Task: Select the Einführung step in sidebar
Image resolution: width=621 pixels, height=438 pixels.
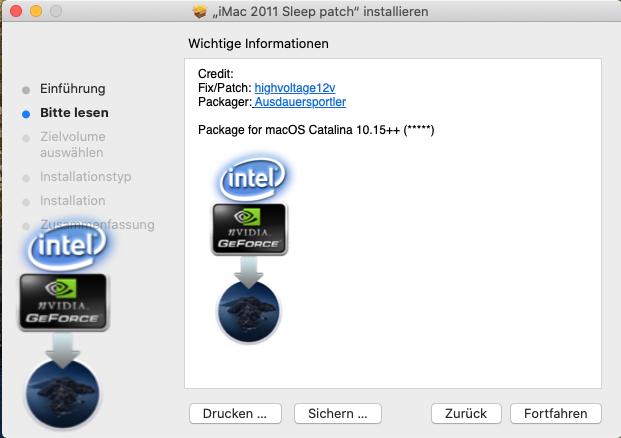Action: pos(73,88)
